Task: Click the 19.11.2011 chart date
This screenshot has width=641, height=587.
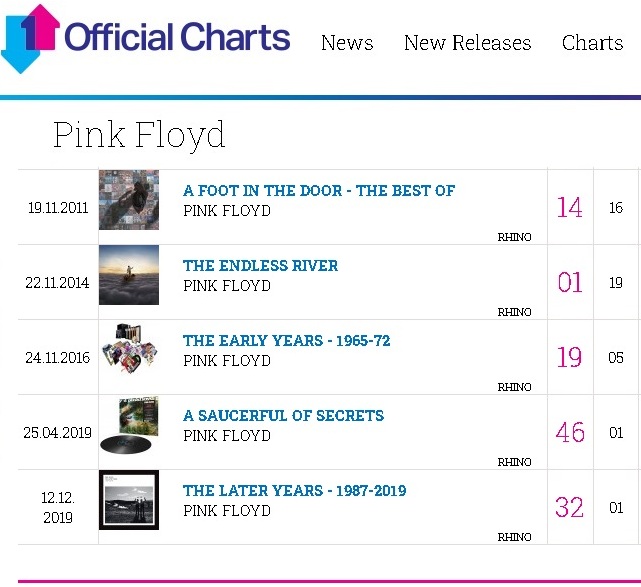Action: 58,208
